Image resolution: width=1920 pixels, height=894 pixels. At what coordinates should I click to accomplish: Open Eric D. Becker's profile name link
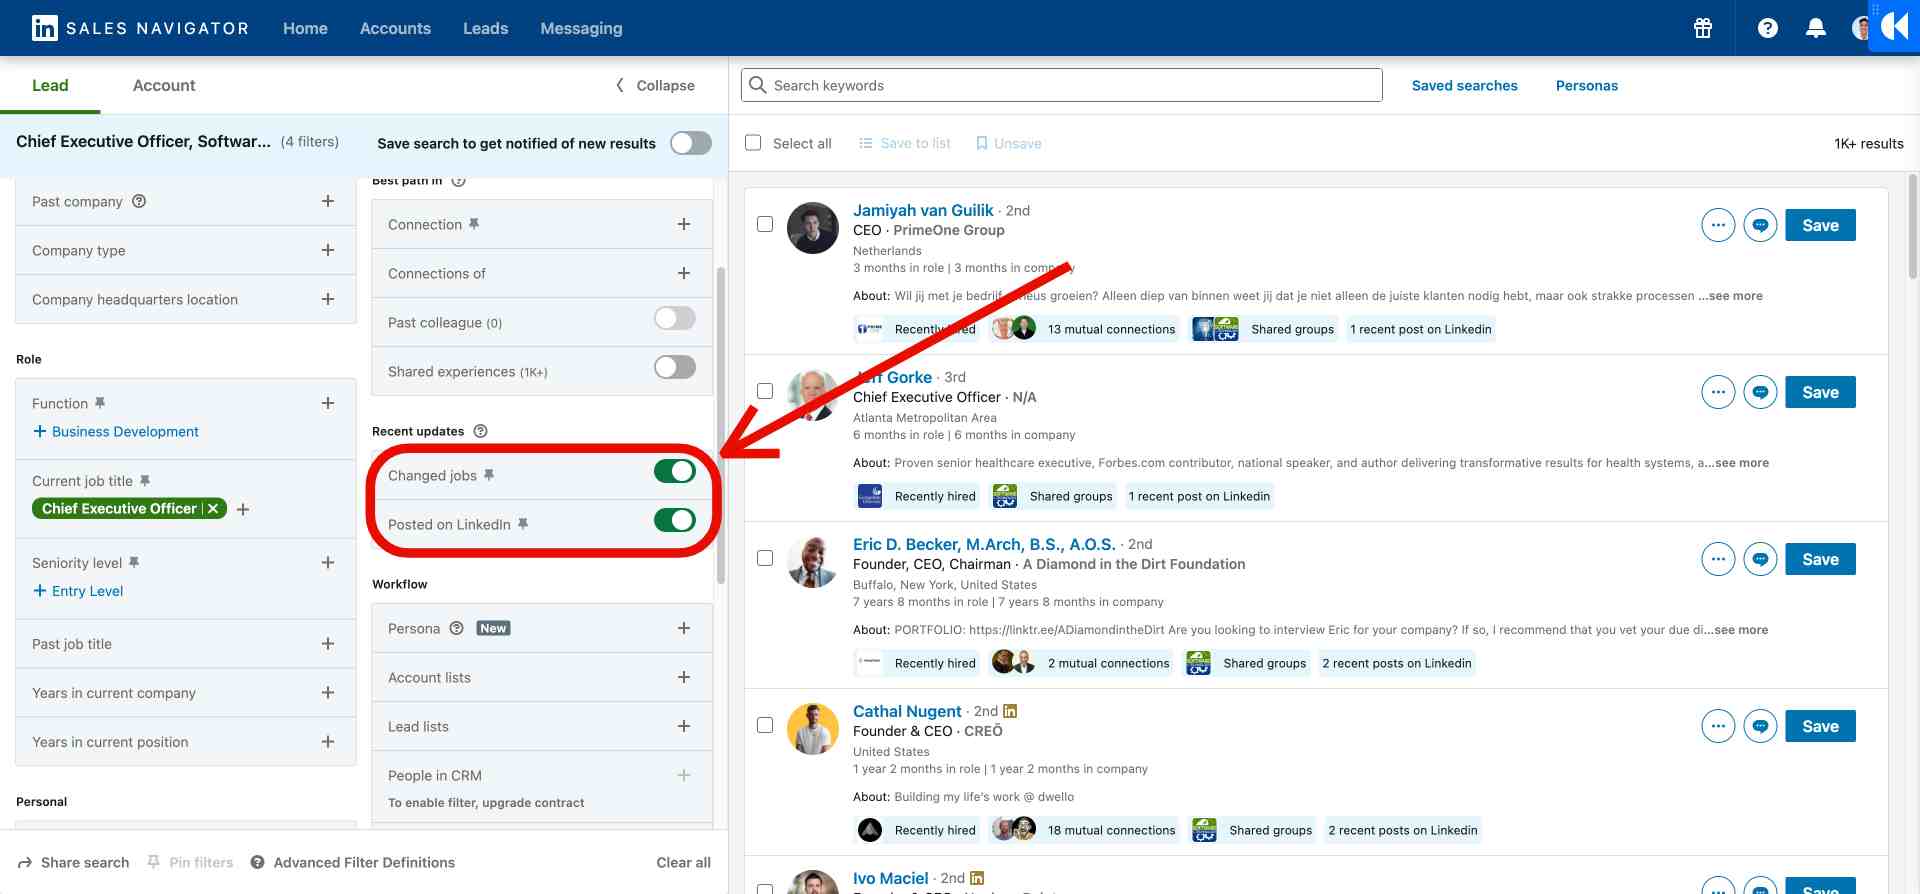click(x=984, y=544)
